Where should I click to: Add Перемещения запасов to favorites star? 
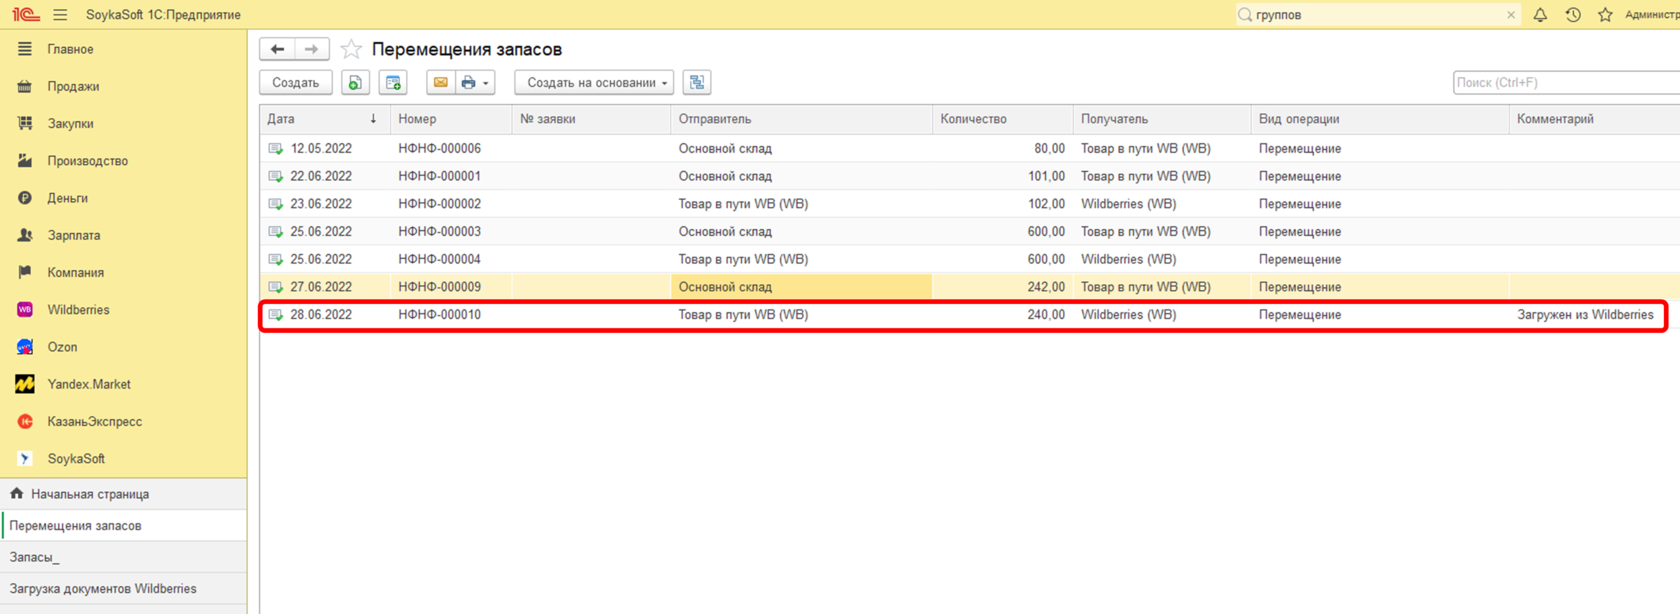click(351, 49)
